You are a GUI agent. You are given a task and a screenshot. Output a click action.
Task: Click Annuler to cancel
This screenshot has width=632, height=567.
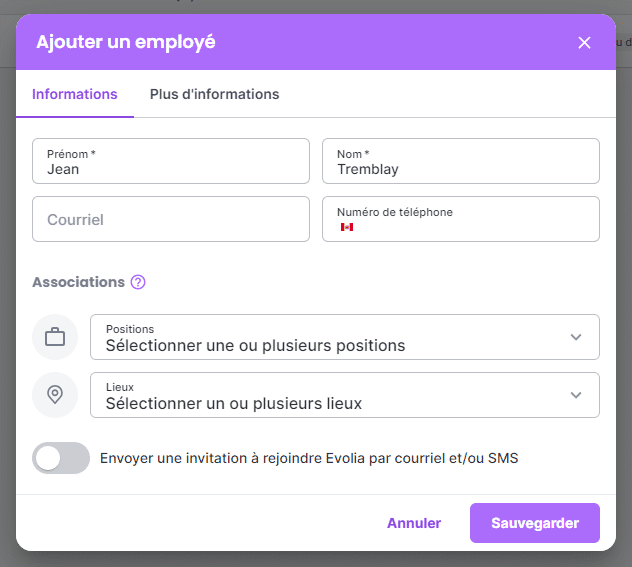pos(414,523)
